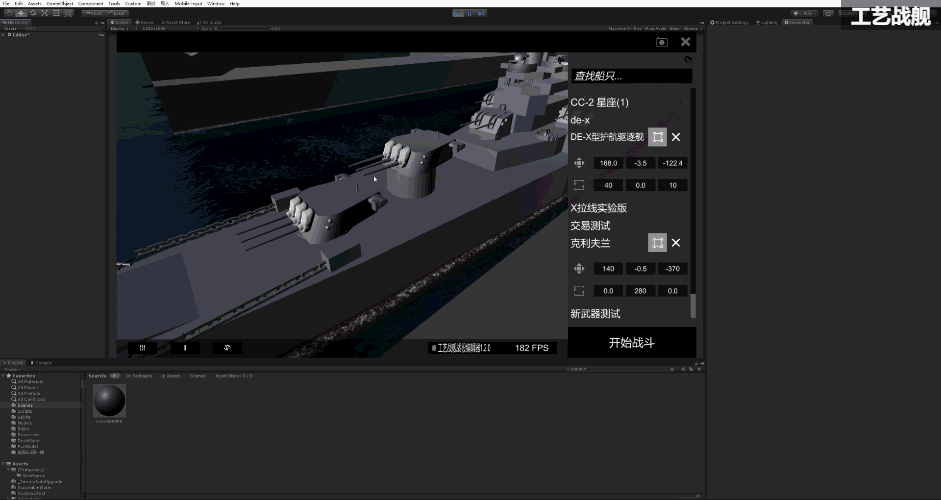941x500 pixels.
Task: Click the 查找船只 search field
Action: (630, 76)
